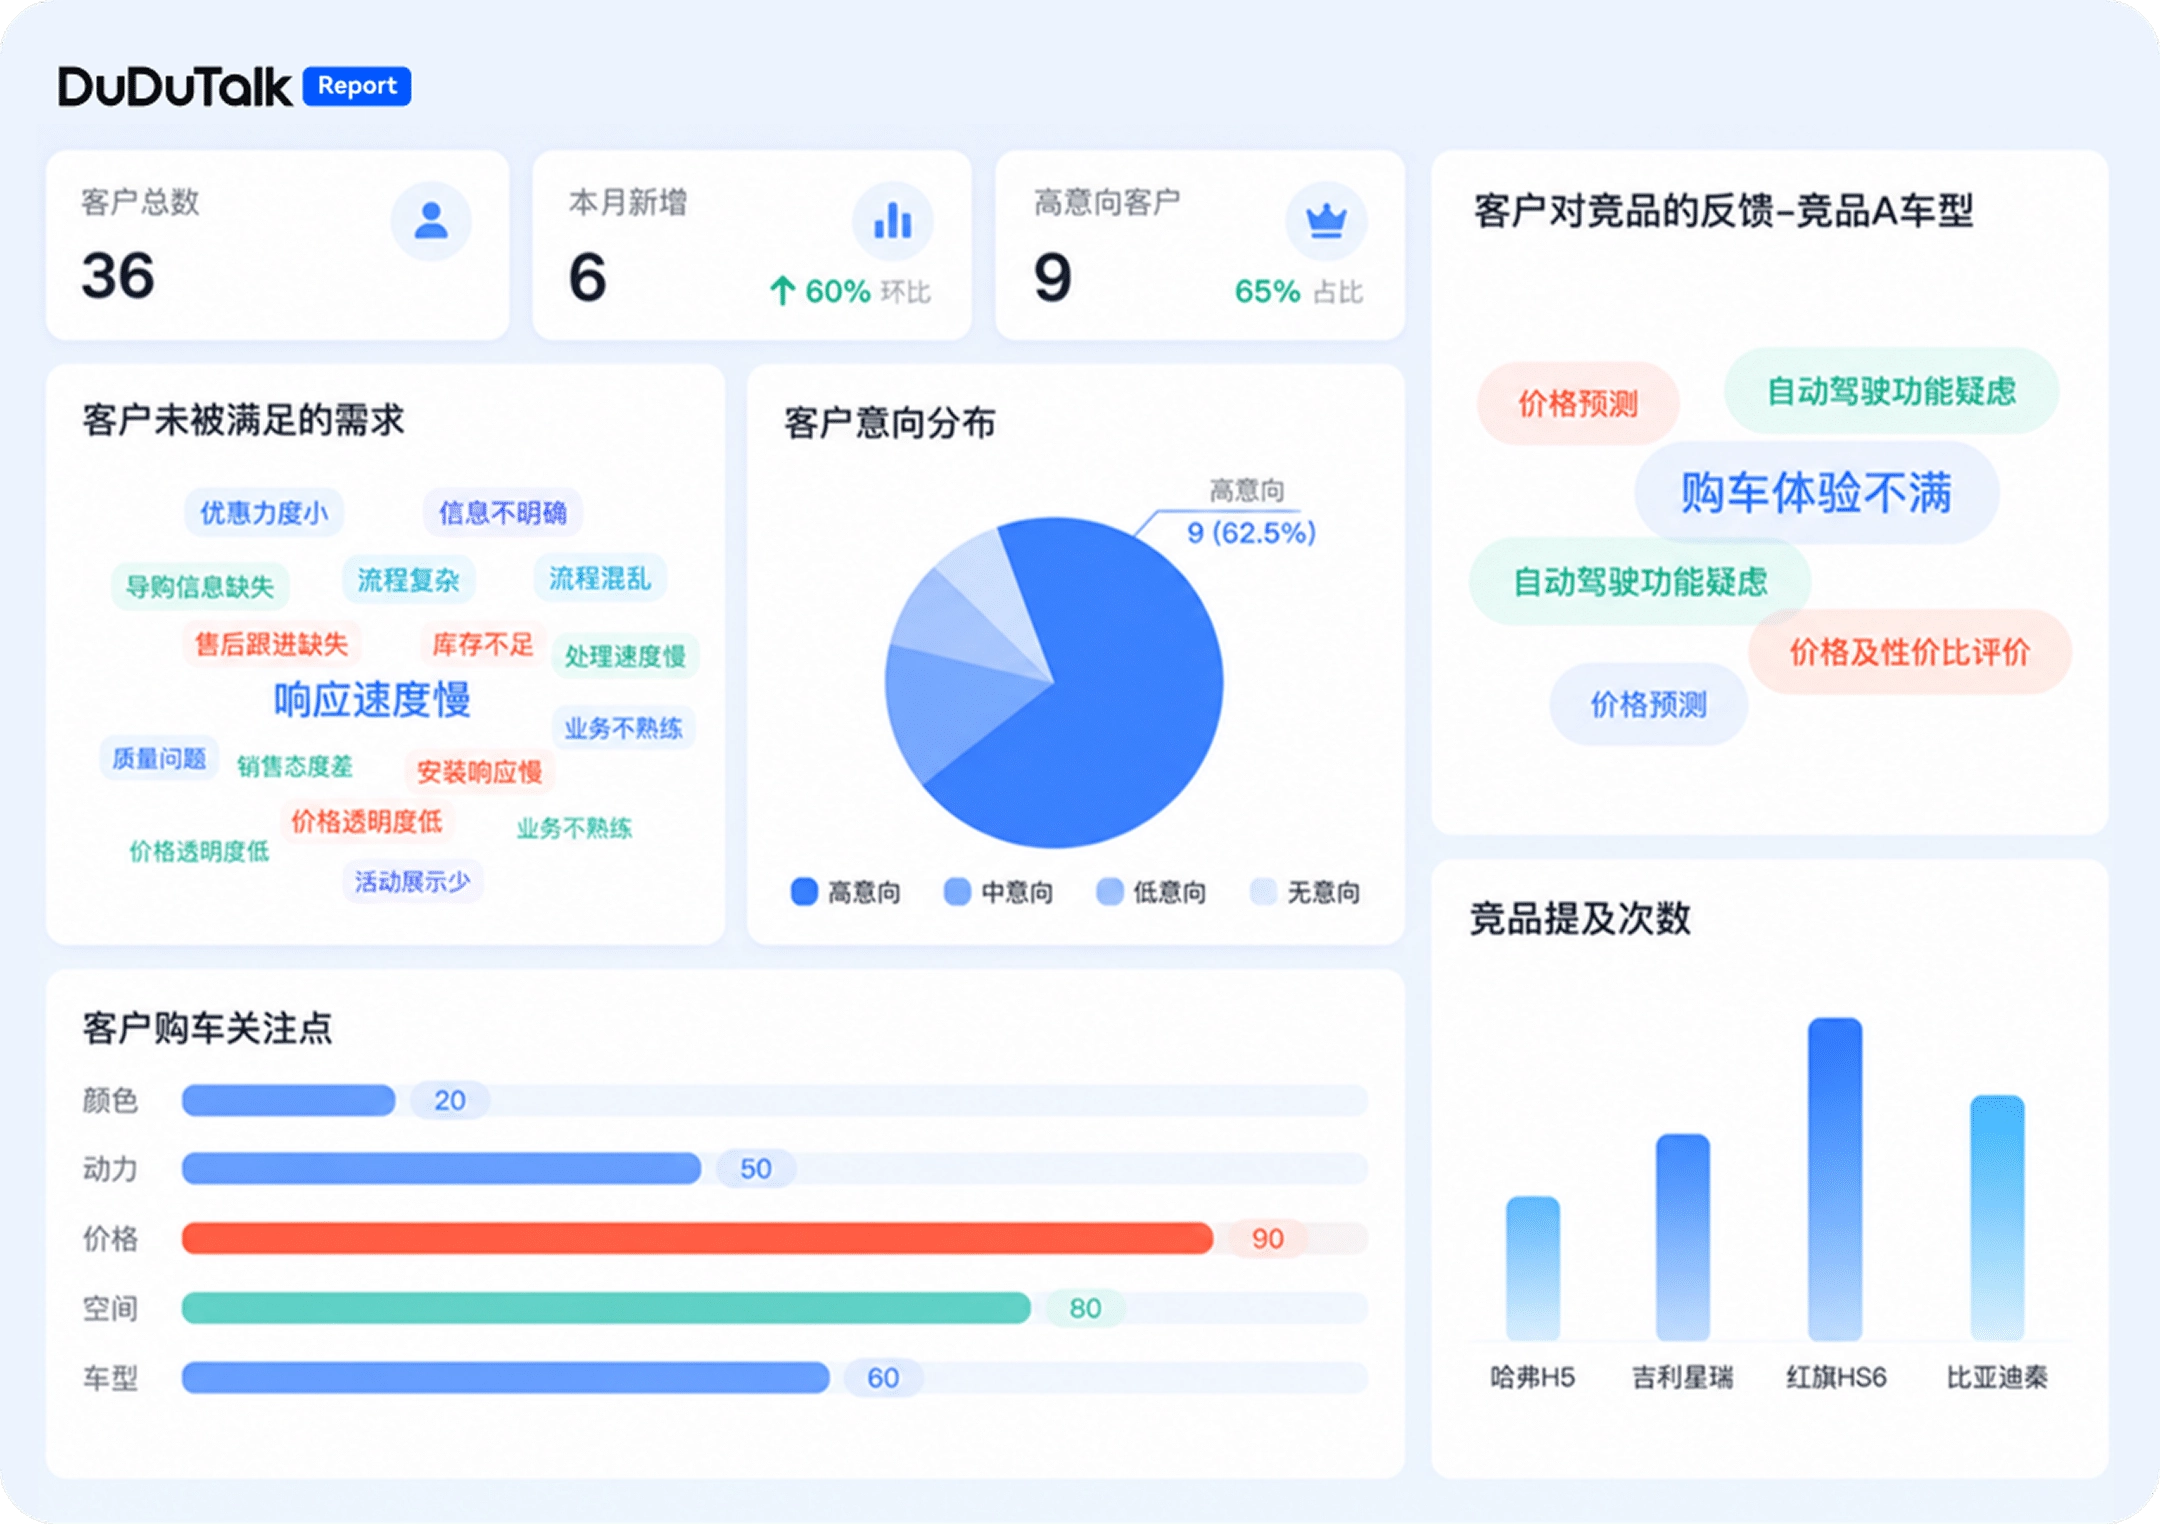Click the blue 价格预测 bubble
This screenshot has width=2160, height=1525.
tap(1649, 704)
